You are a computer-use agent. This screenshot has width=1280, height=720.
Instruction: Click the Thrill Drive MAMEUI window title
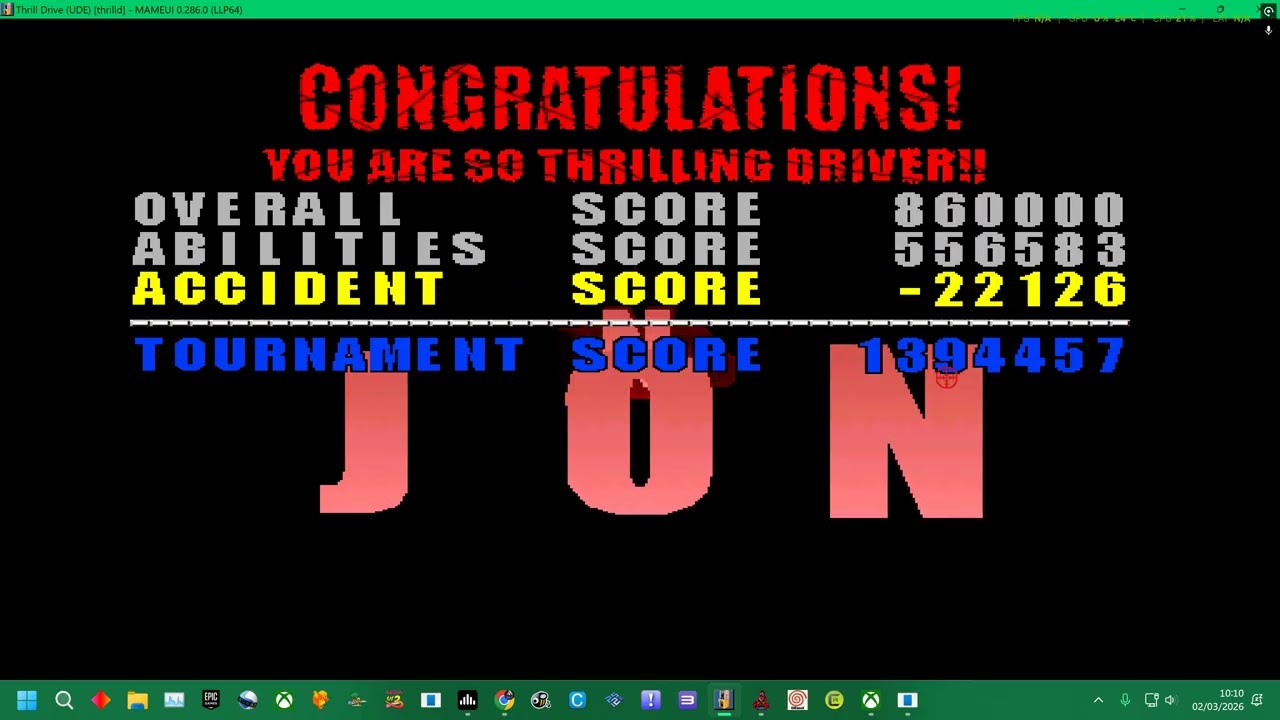(129, 9)
